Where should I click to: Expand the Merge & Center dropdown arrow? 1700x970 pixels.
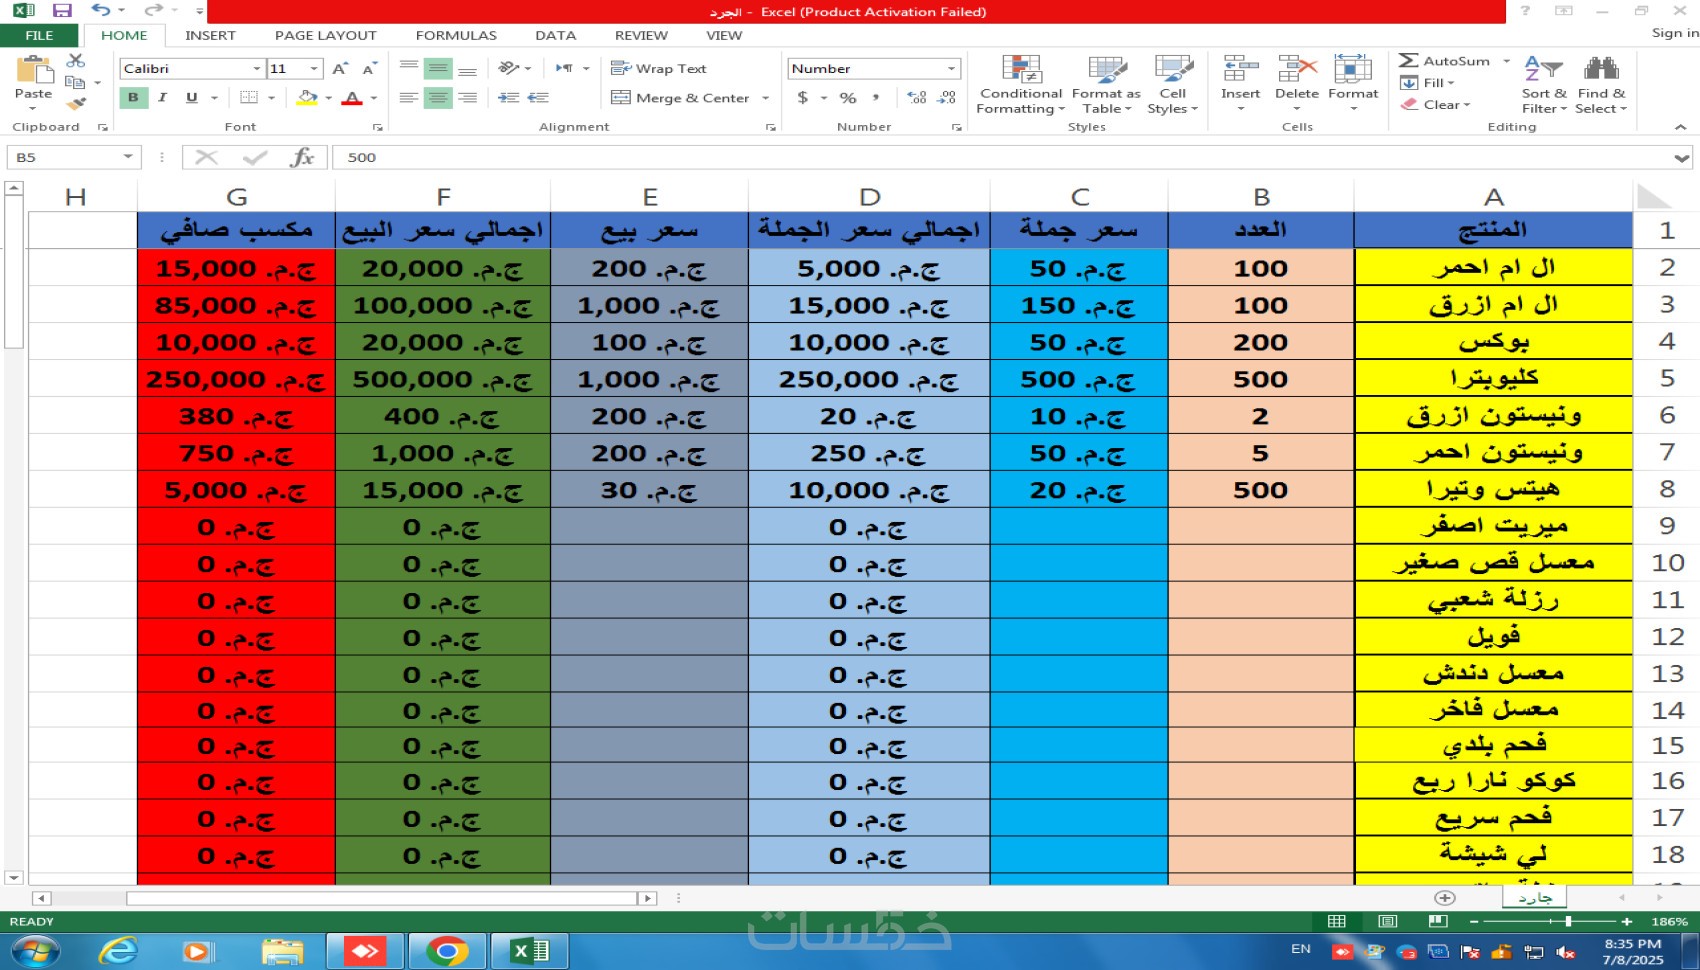(x=766, y=98)
